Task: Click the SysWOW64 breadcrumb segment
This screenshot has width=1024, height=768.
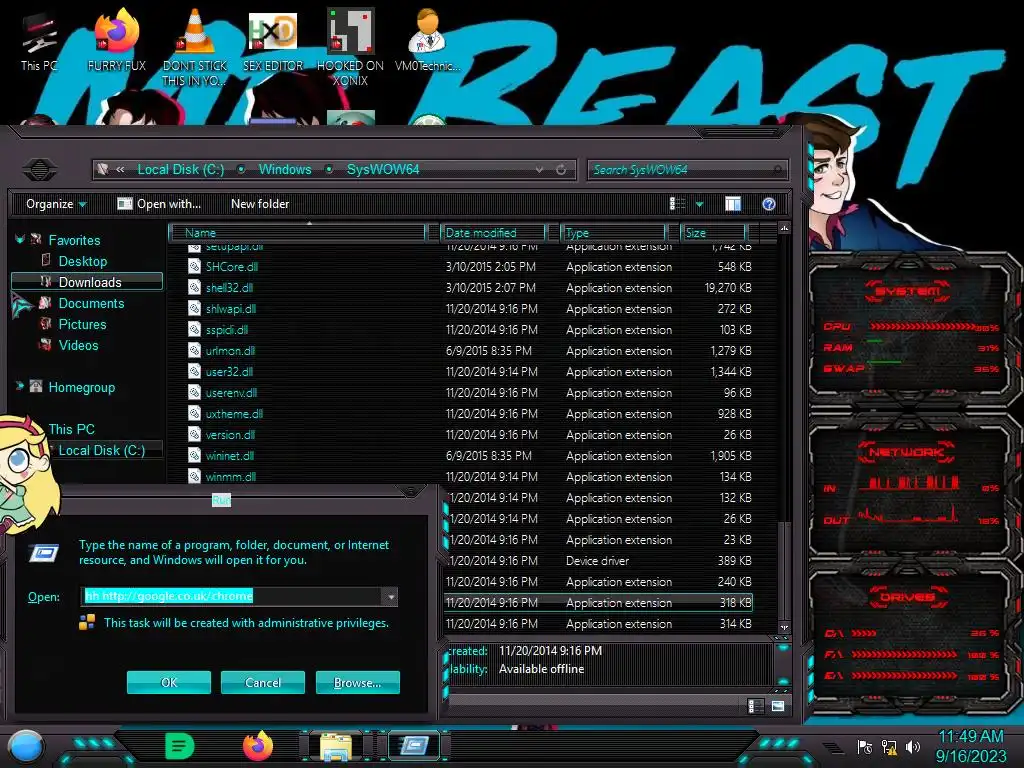Action: [x=383, y=170]
